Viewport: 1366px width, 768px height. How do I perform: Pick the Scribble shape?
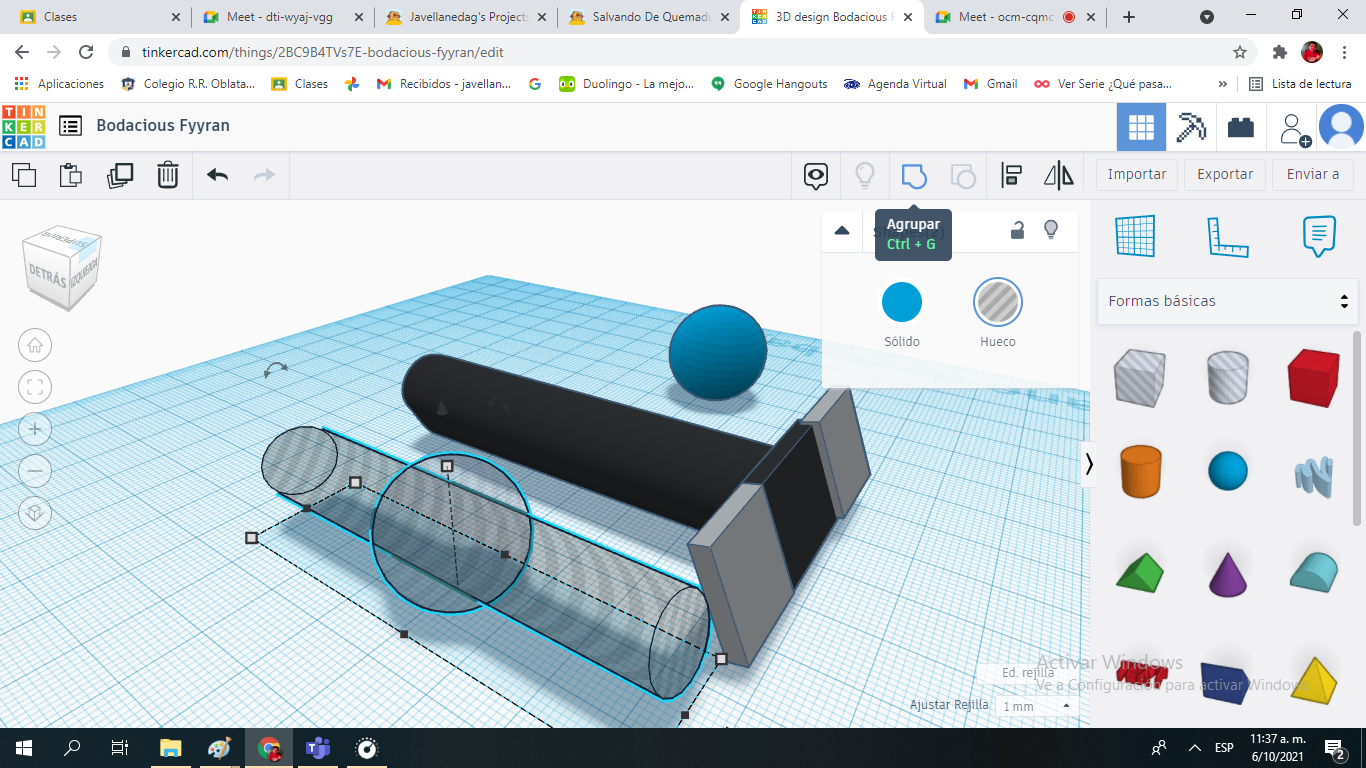1313,475
